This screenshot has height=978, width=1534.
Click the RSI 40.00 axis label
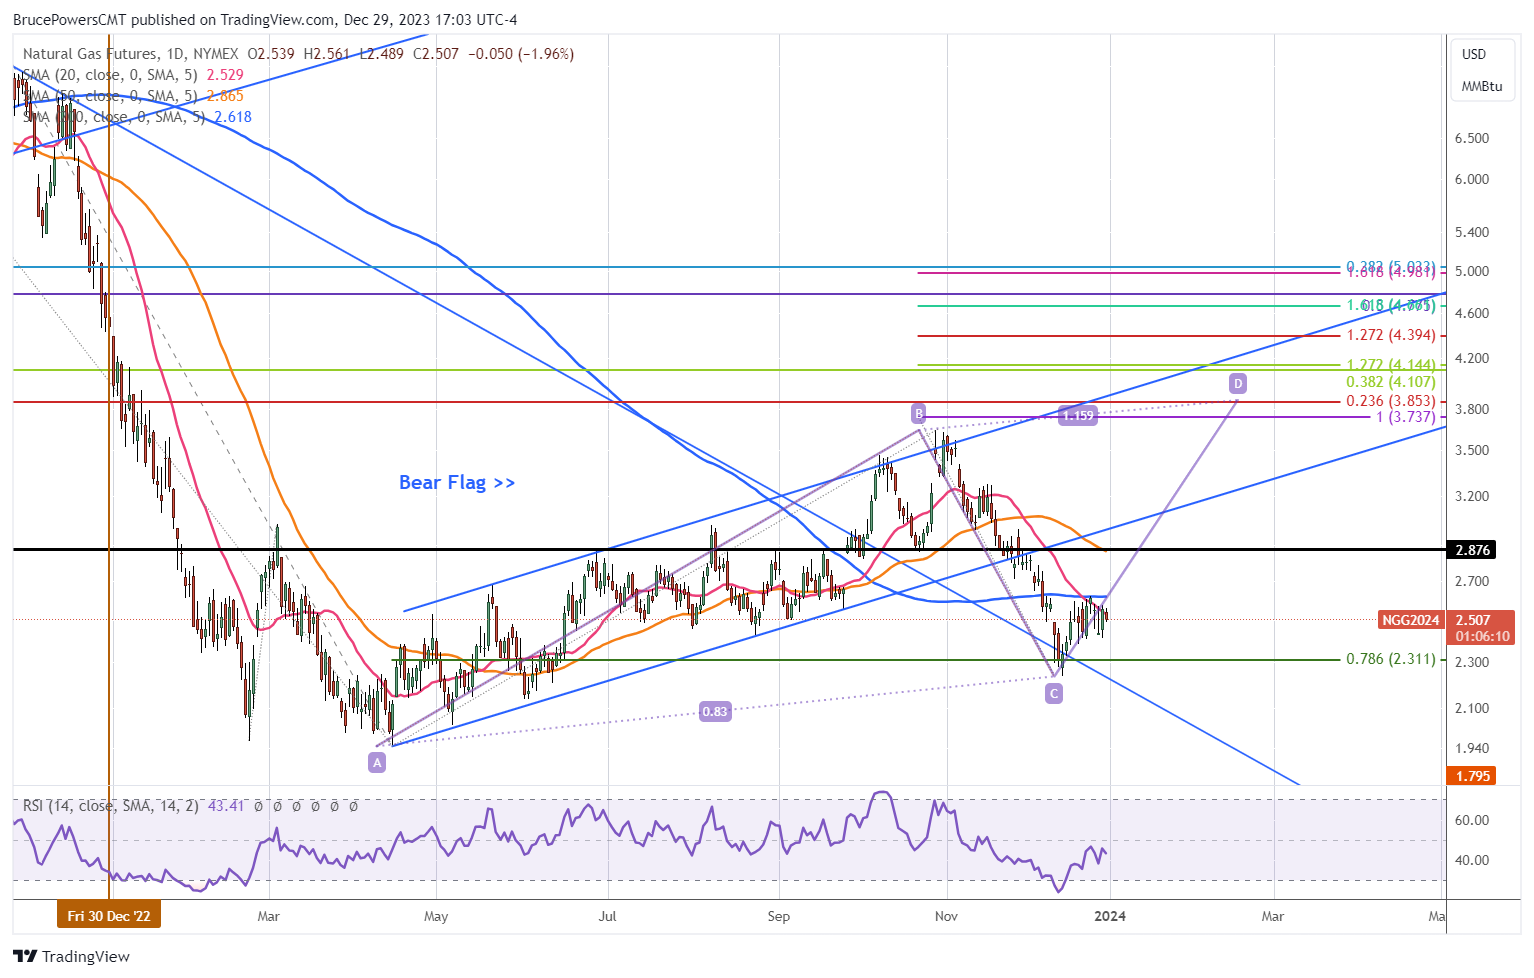1472,860
